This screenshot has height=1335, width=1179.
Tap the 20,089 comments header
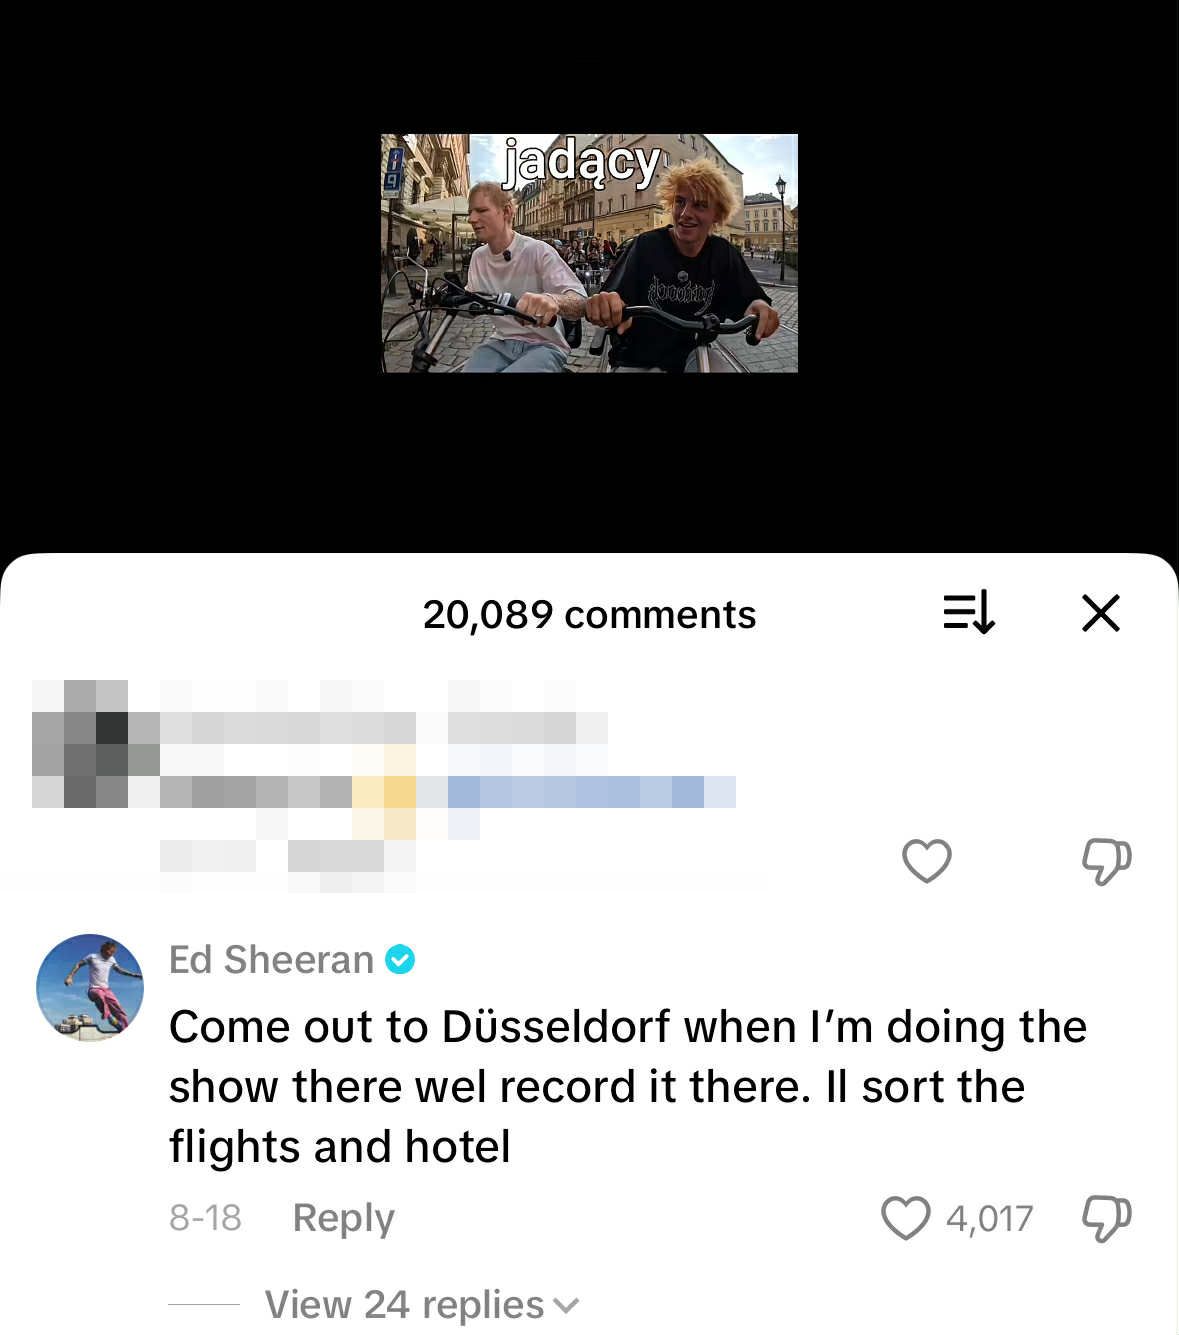point(589,614)
